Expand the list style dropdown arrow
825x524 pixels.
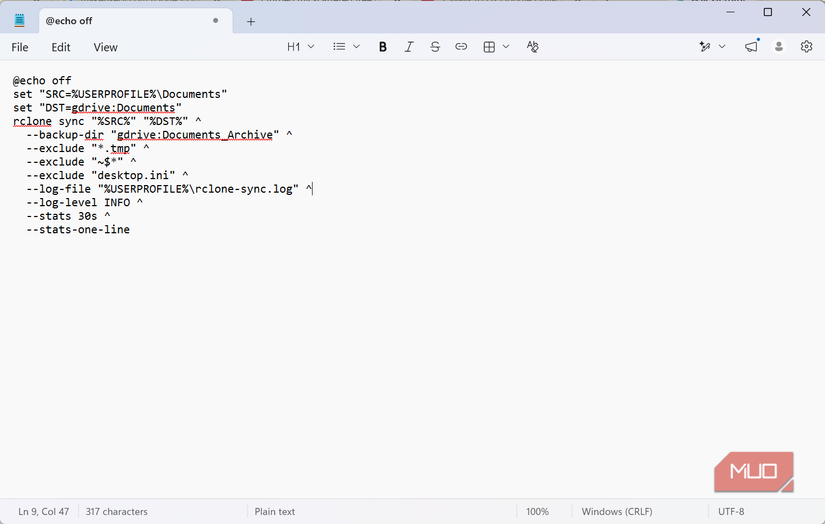click(x=356, y=47)
